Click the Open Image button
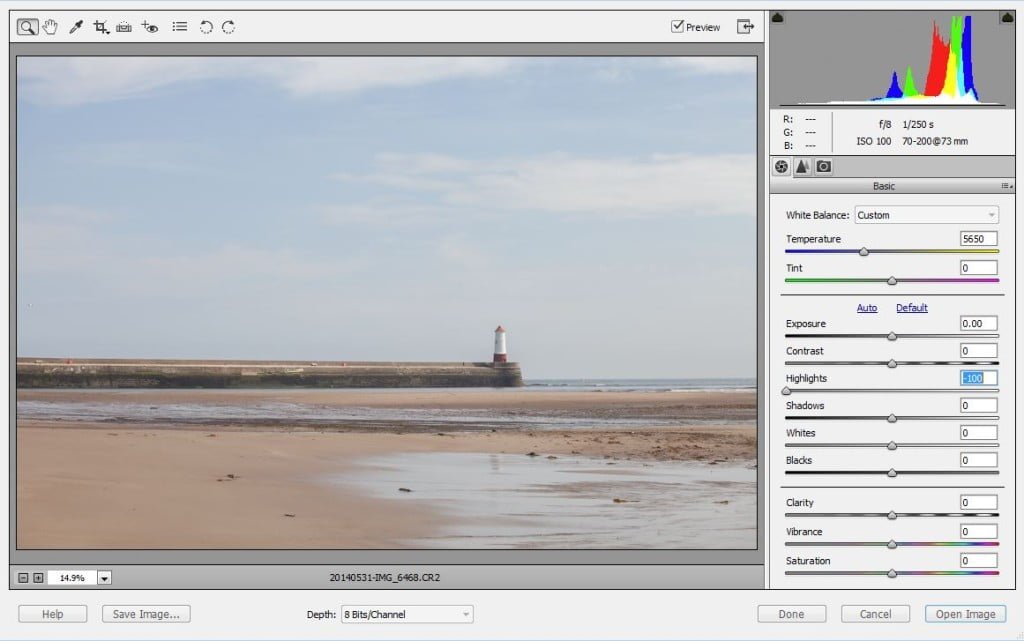The height and width of the screenshot is (641, 1024). [x=965, y=614]
